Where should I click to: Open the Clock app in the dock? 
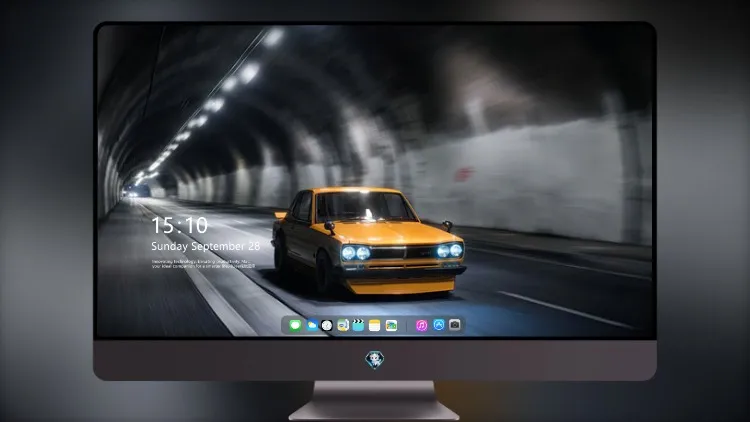pos(327,326)
